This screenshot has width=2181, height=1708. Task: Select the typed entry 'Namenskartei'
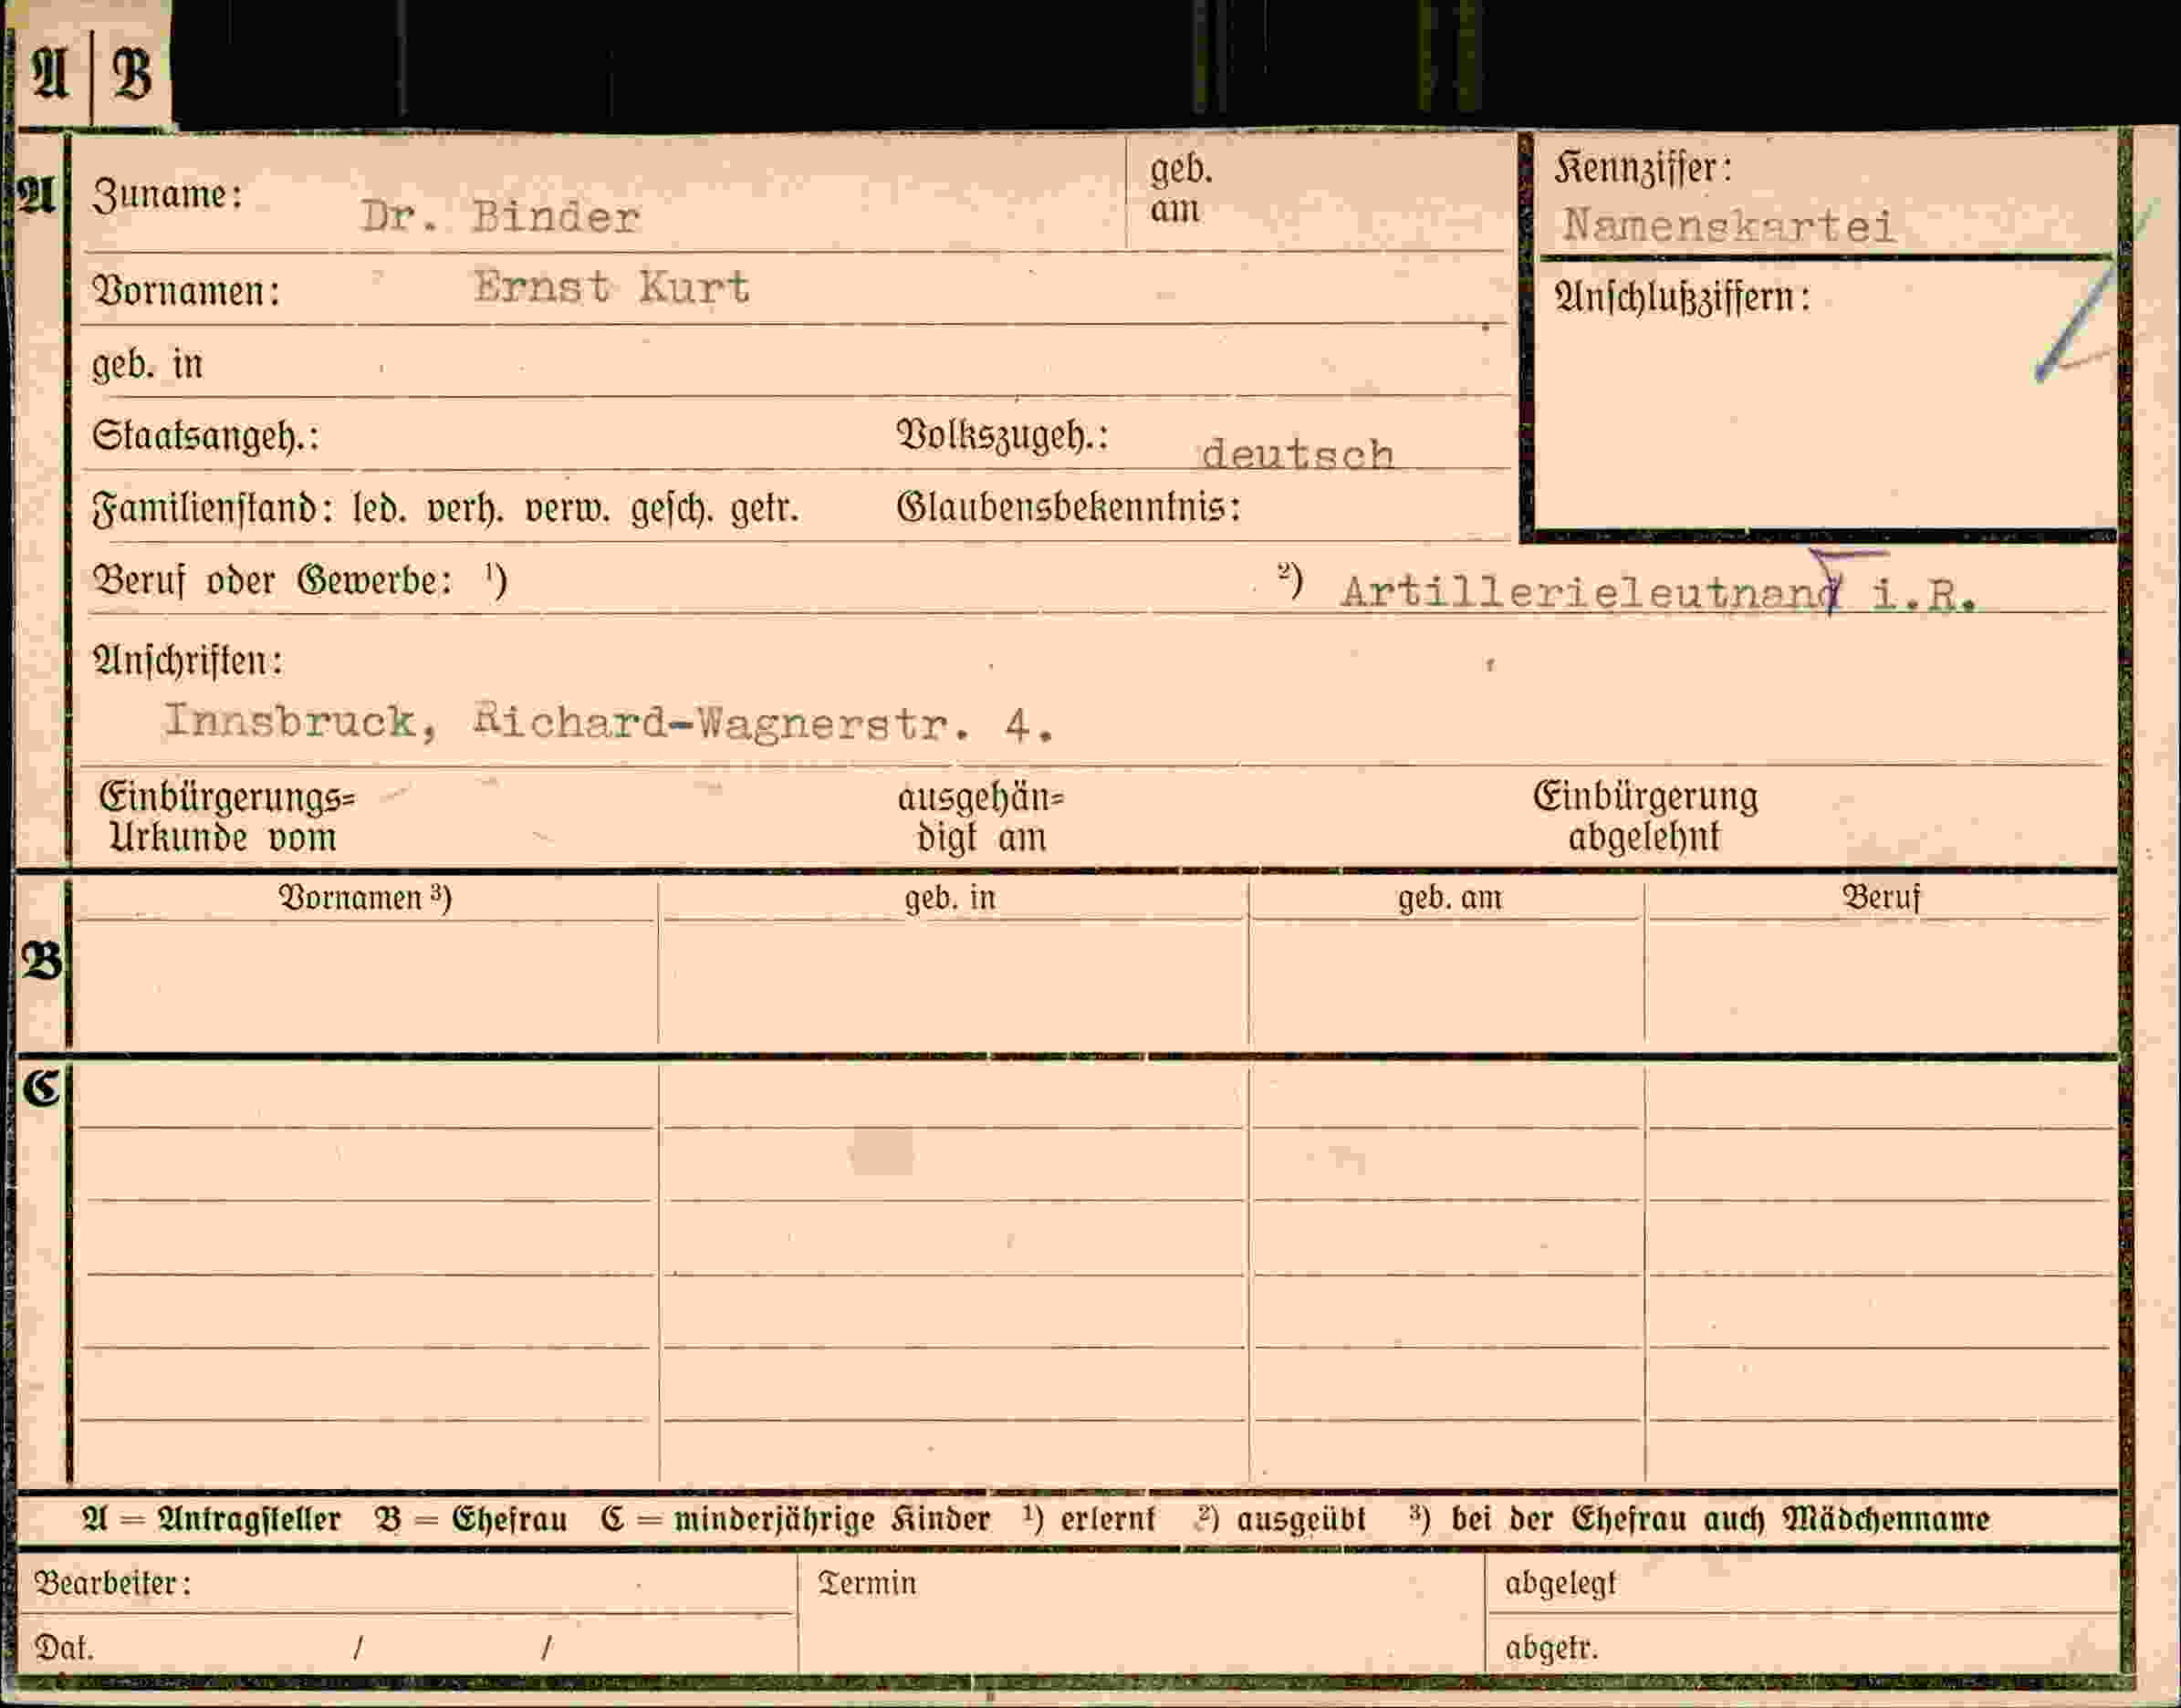[1728, 225]
